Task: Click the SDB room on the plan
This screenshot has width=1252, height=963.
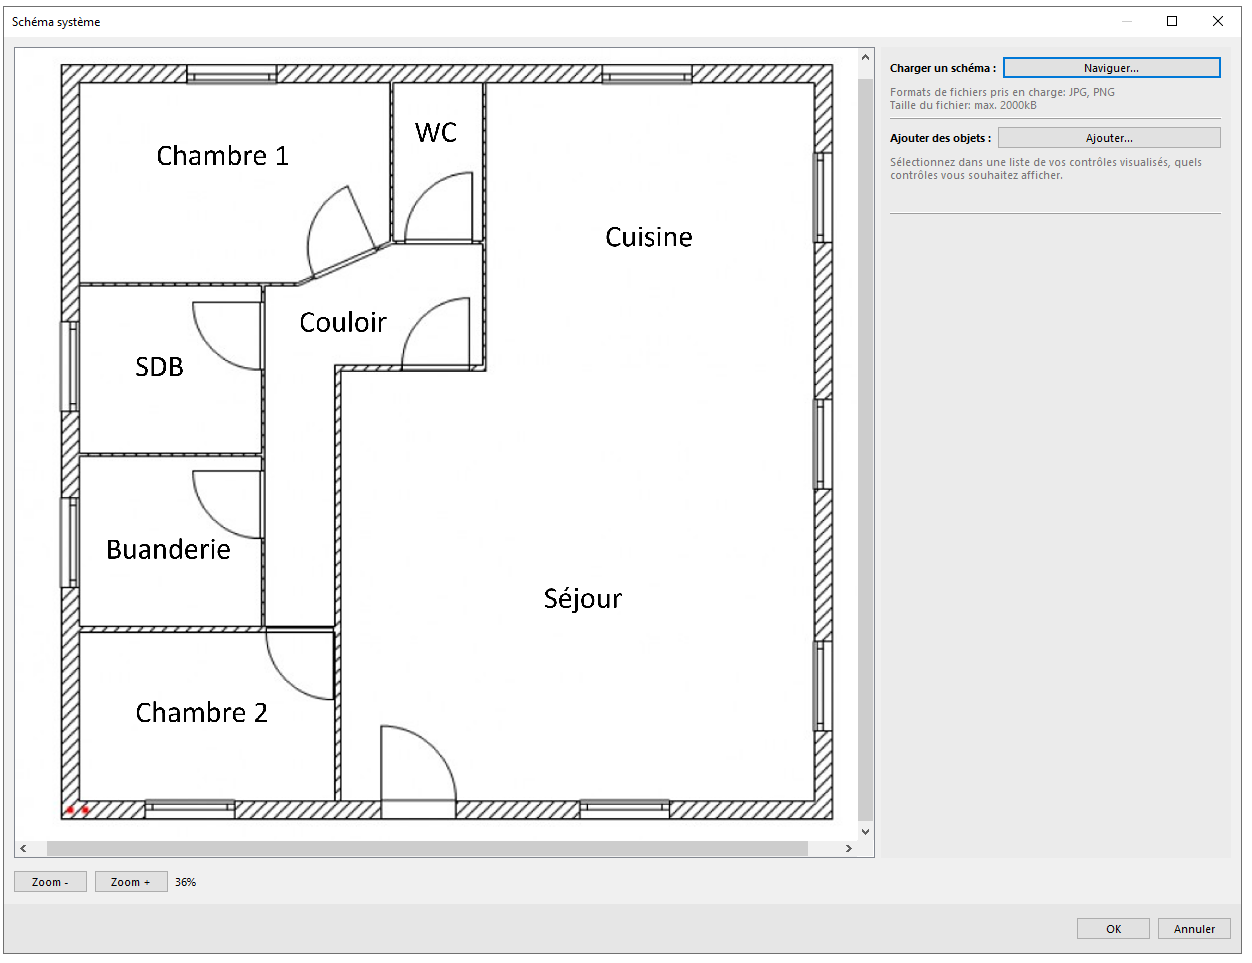Action: (x=160, y=367)
